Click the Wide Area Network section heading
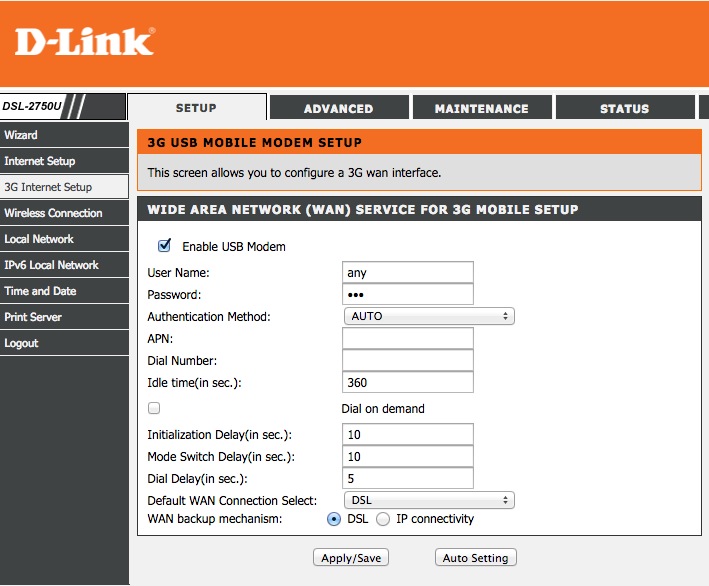This screenshot has height=586, width=709. point(363,209)
